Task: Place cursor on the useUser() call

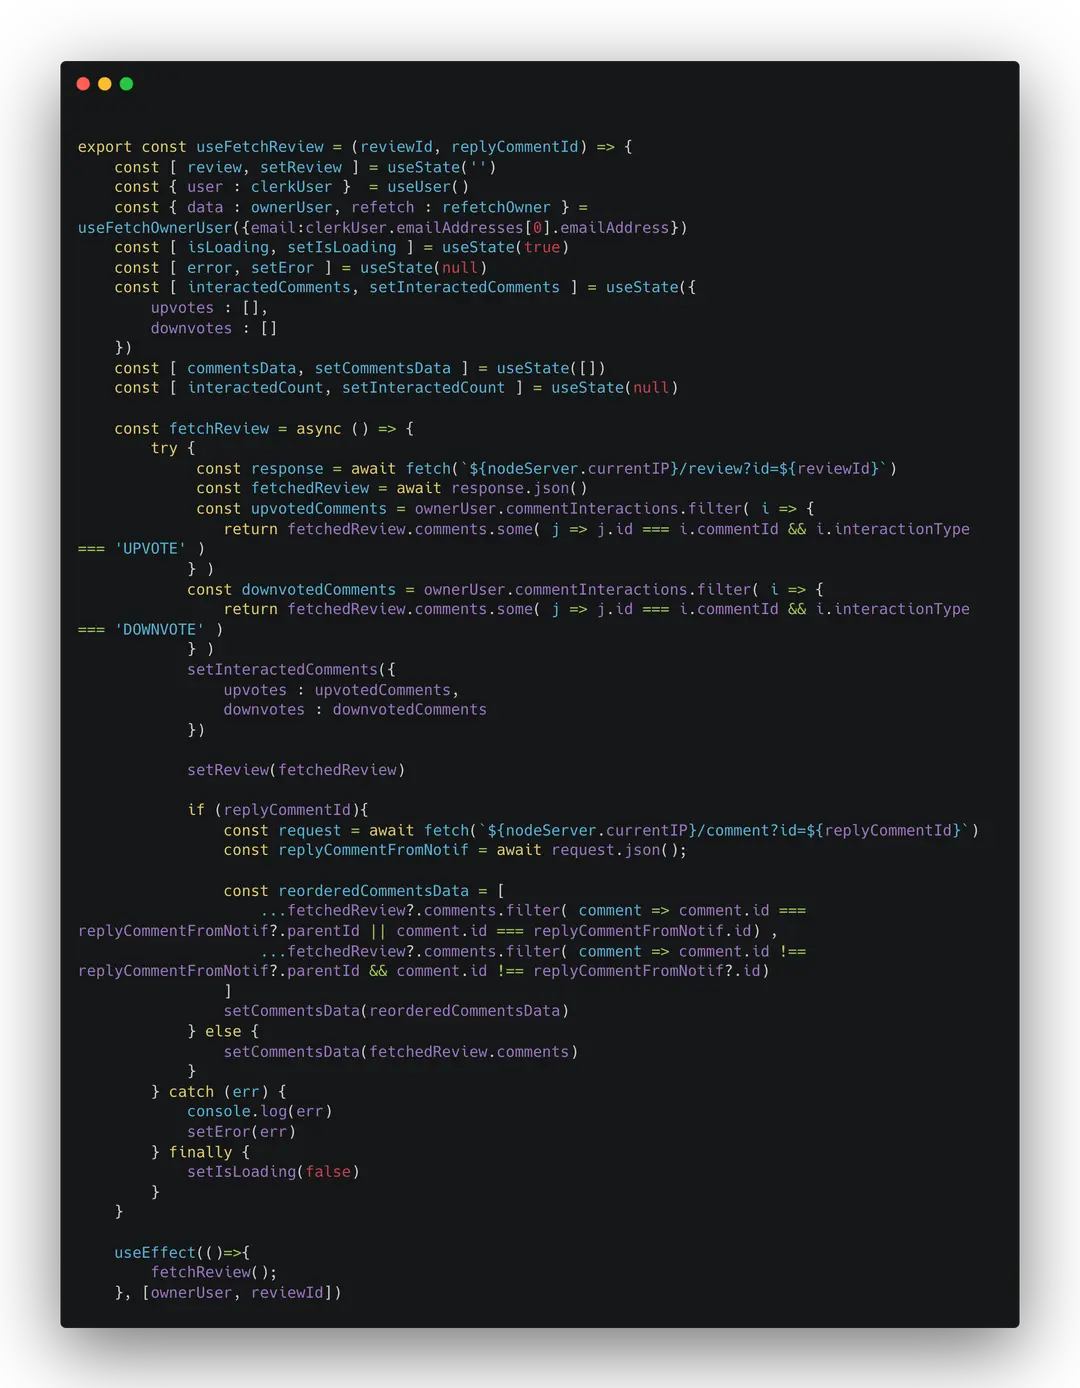Action: pyautogui.click(x=428, y=187)
